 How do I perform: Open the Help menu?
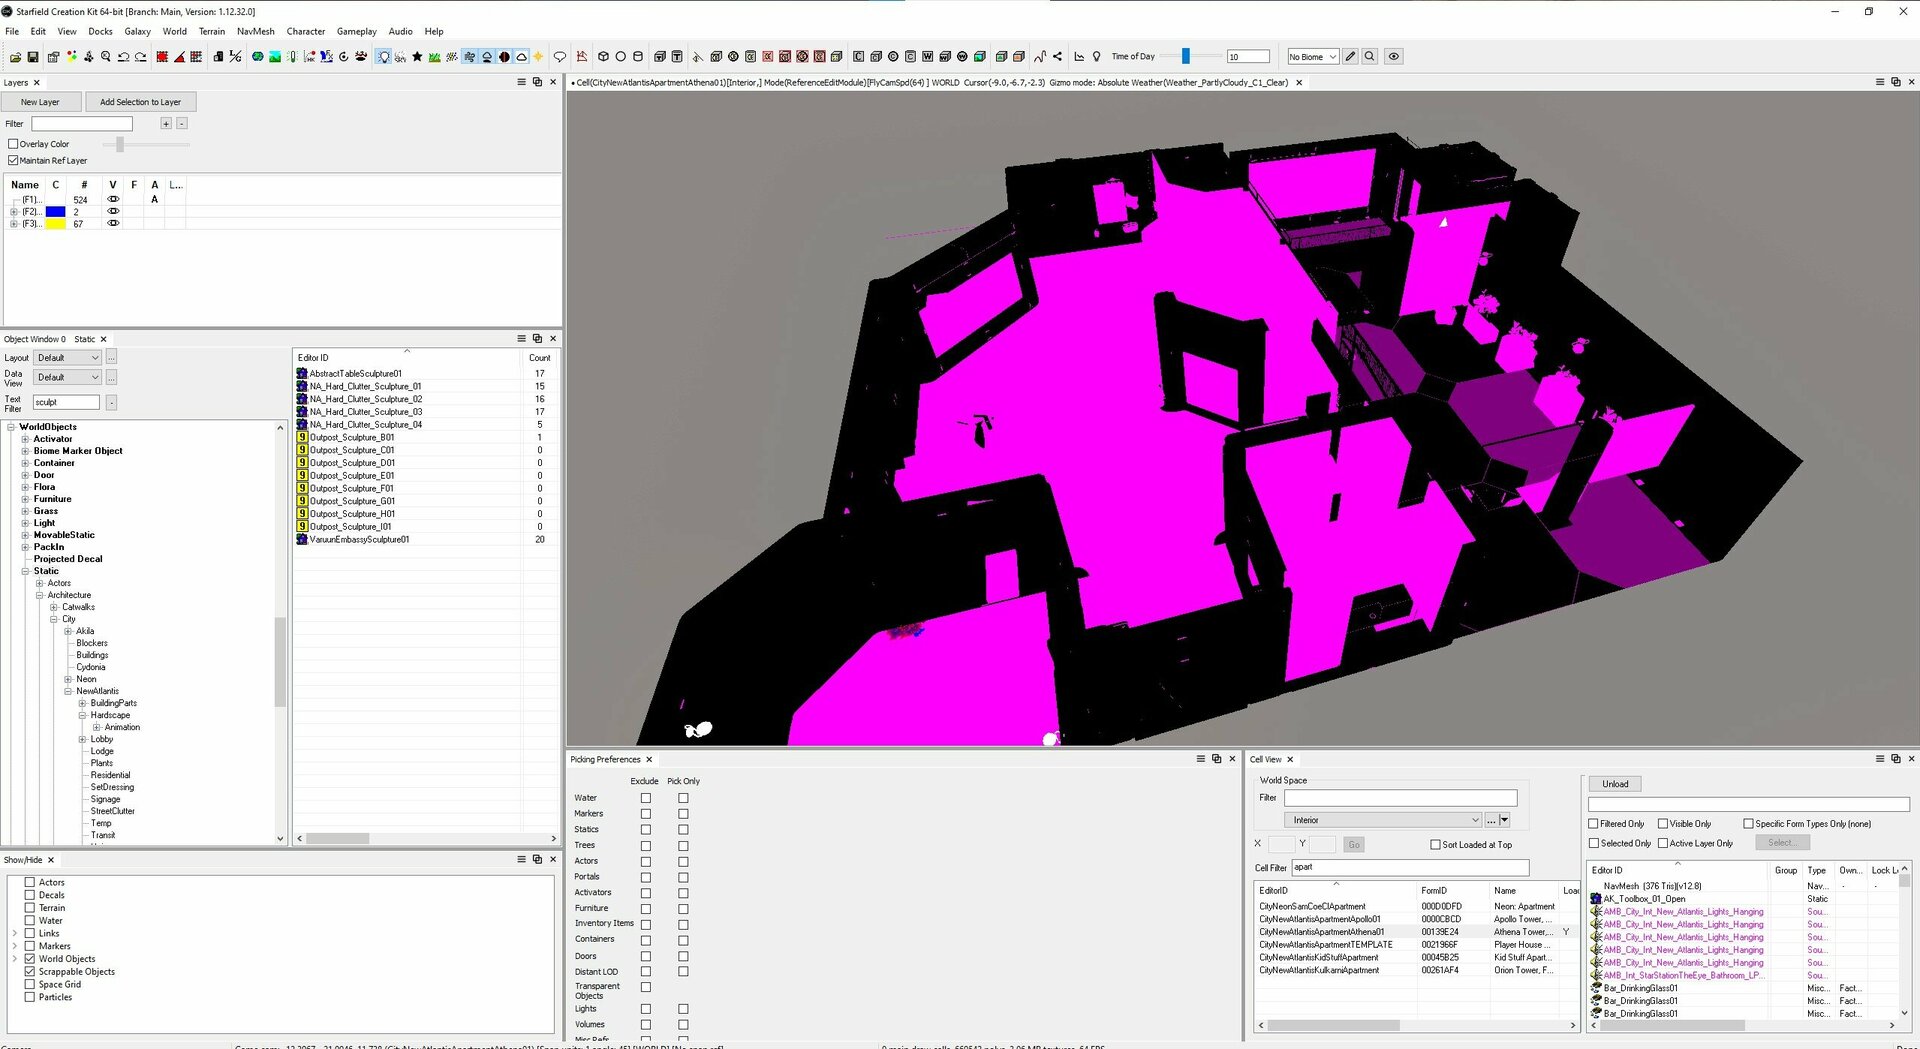(x=434, y=31)
